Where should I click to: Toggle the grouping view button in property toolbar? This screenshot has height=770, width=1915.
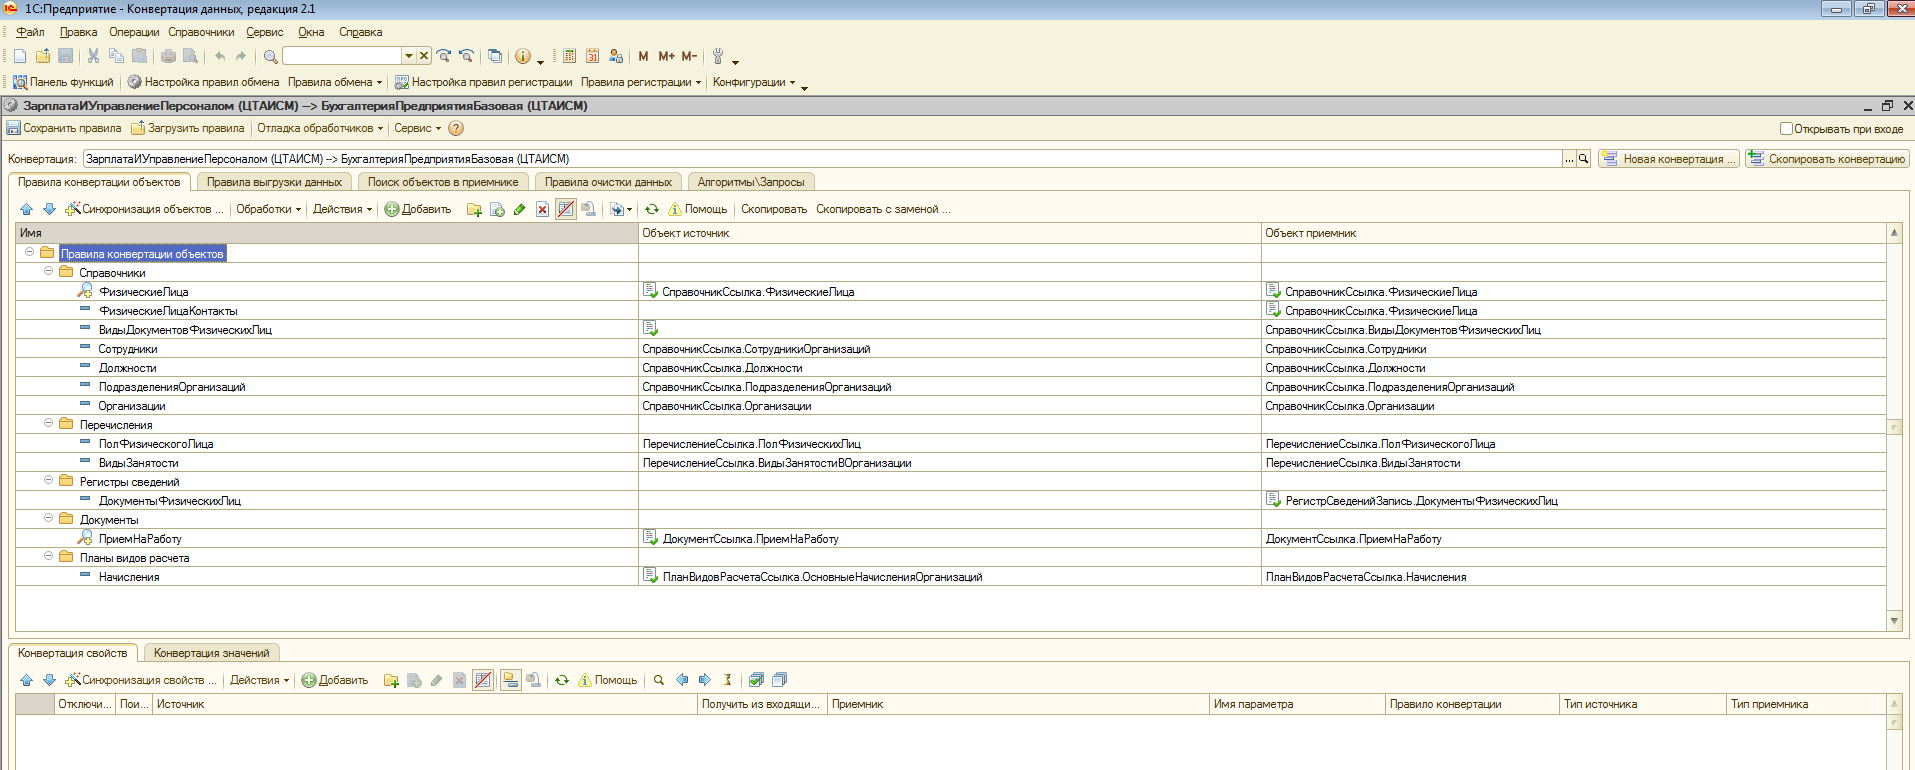point(511,680)
